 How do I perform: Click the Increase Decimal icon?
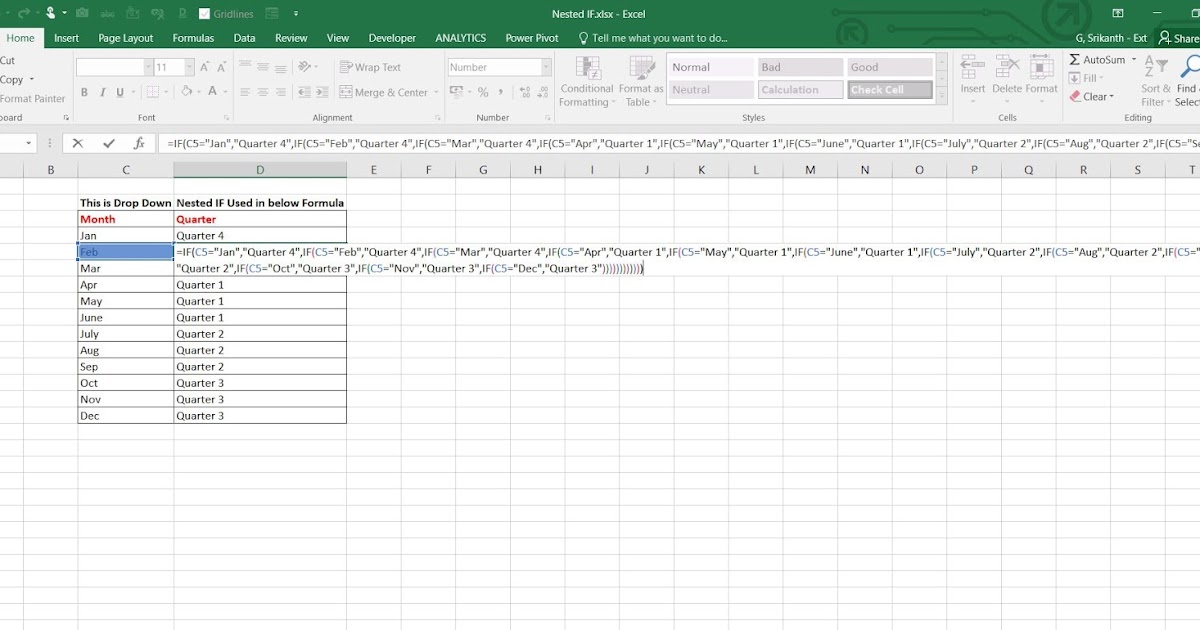pyautogui.click(x=523, y=91)
